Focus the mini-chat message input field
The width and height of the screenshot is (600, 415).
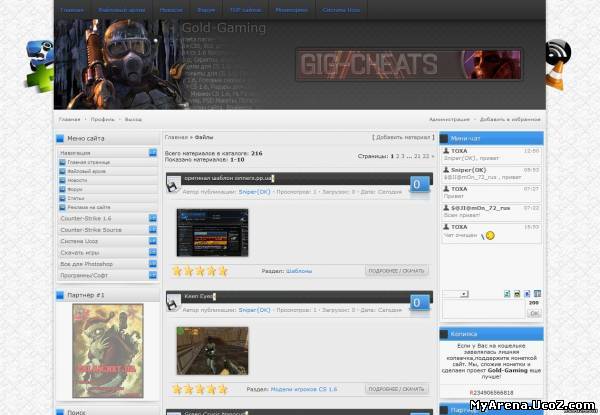click(484, 309)
